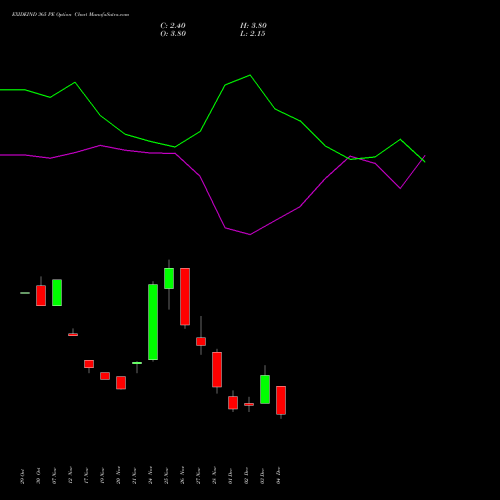Select the 25 Nov date label
The width and height of the screenshot is (500, 500).
(x=166, y=476)
